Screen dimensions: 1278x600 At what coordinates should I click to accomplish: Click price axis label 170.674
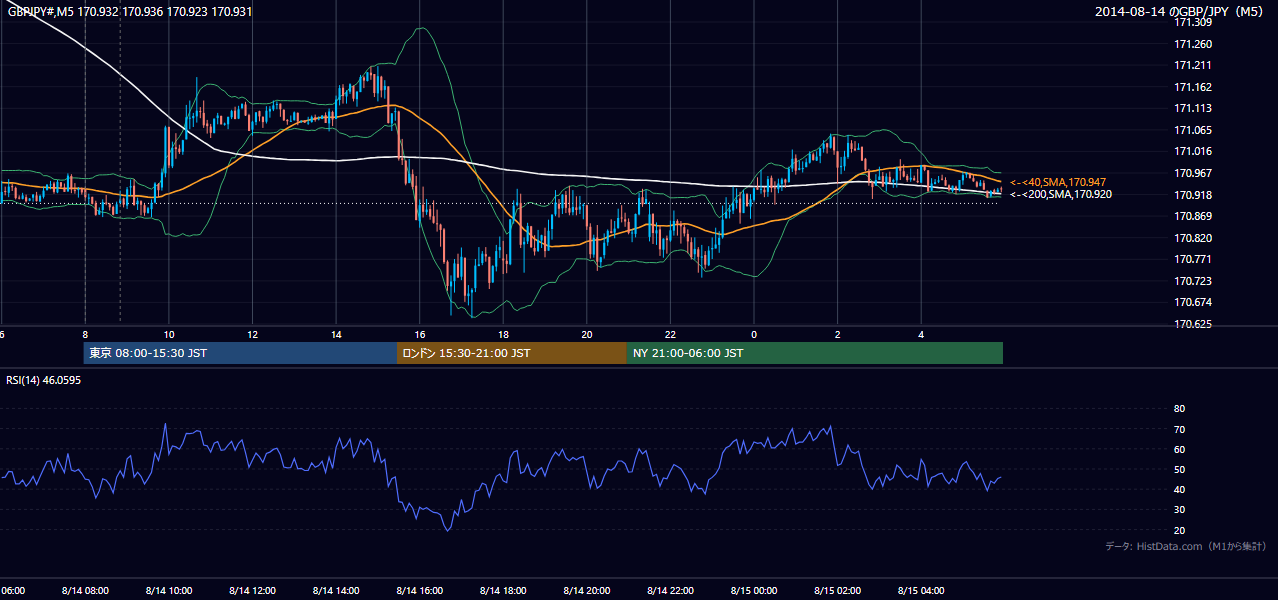[x=1193, y=302]
